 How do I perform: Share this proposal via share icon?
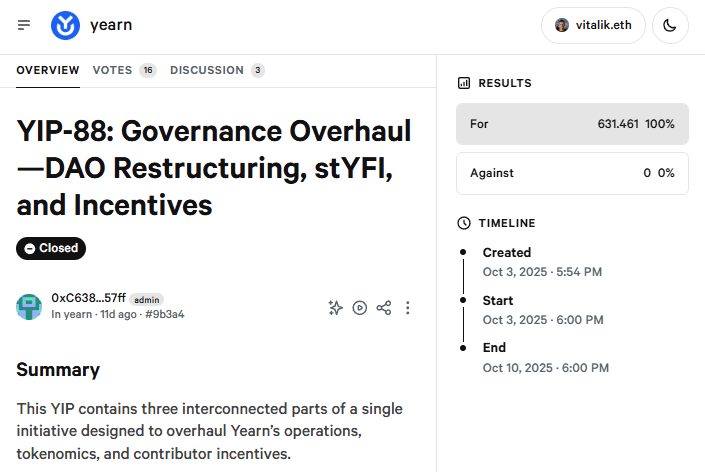[x=384, y=308]
